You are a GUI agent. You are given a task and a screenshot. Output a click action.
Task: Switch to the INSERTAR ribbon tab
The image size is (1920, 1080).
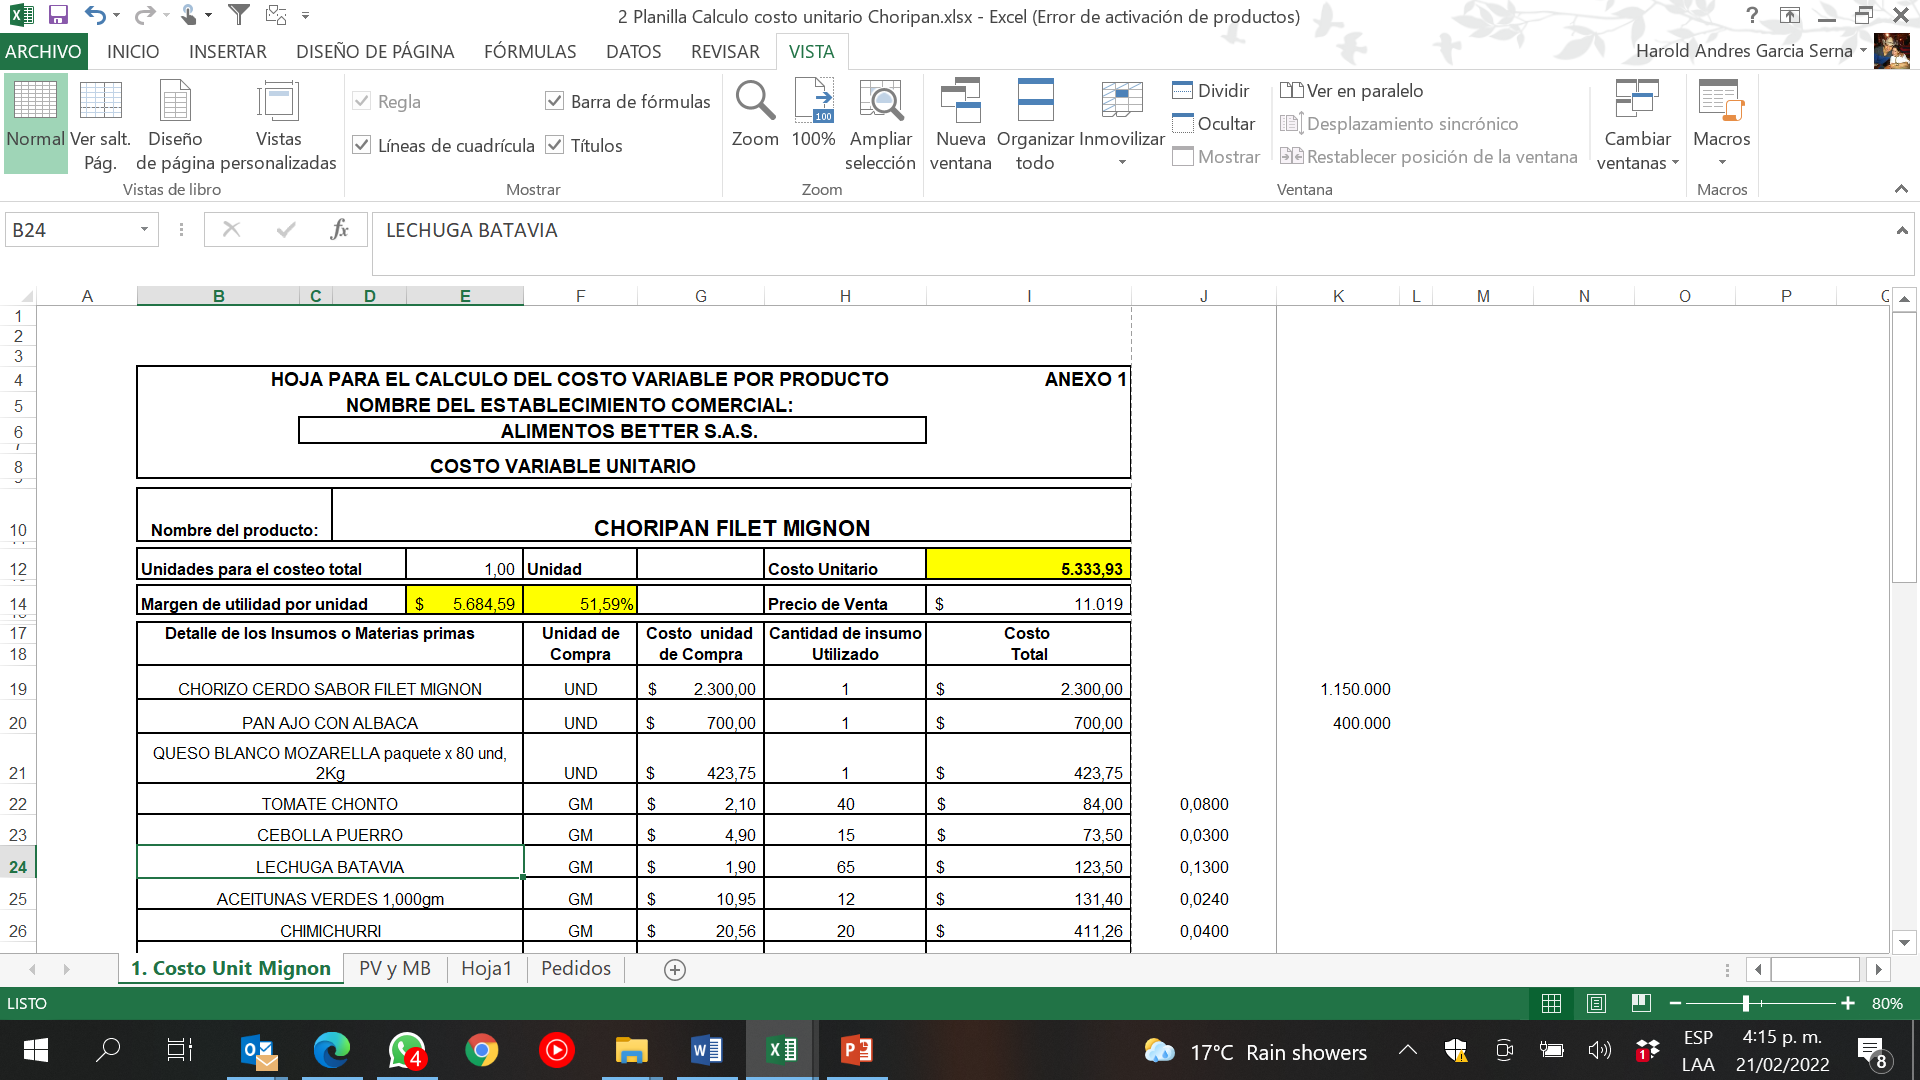[228, 51]
